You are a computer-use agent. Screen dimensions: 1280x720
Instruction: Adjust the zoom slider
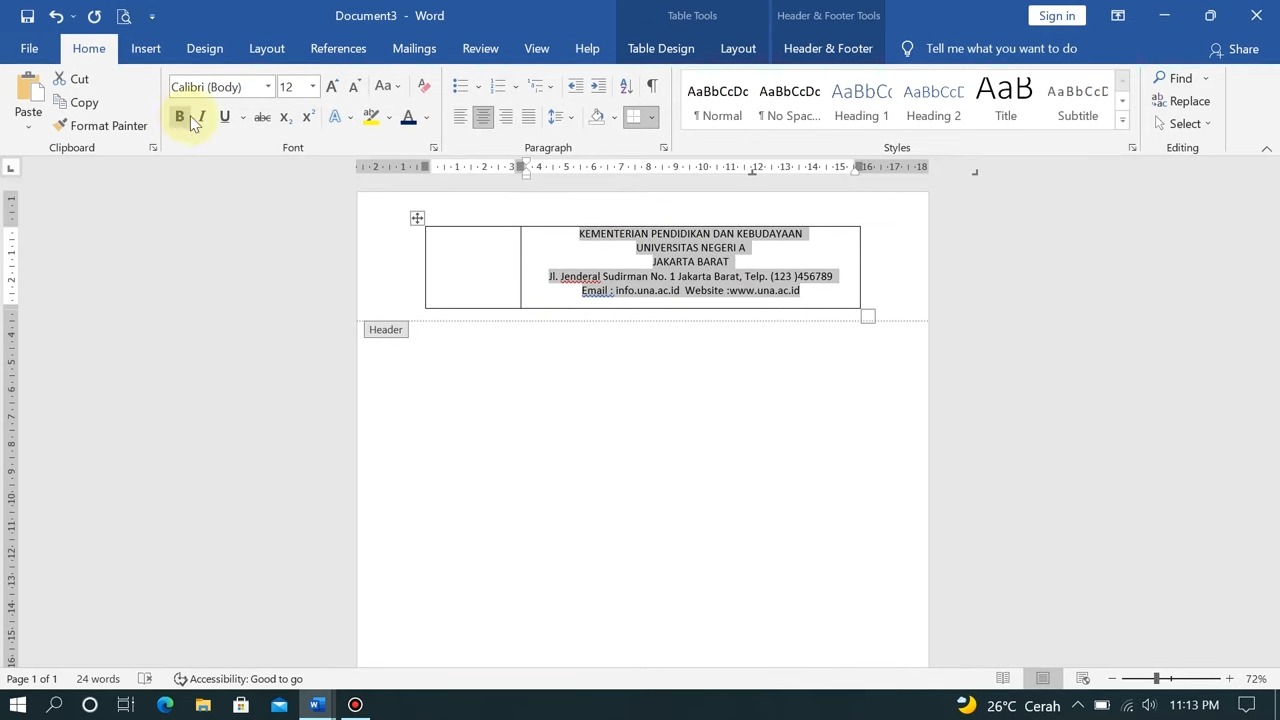tap(1157, 679)
